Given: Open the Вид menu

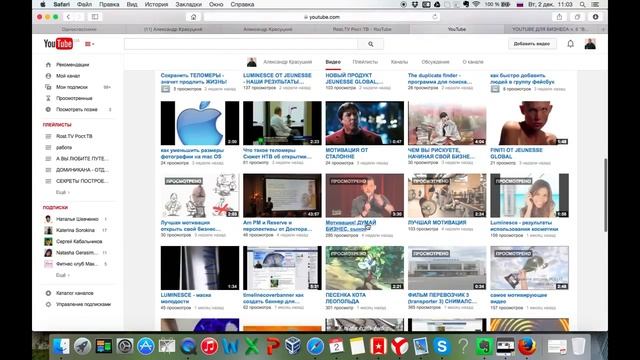Looking at the screenshot, I should 132,4.
